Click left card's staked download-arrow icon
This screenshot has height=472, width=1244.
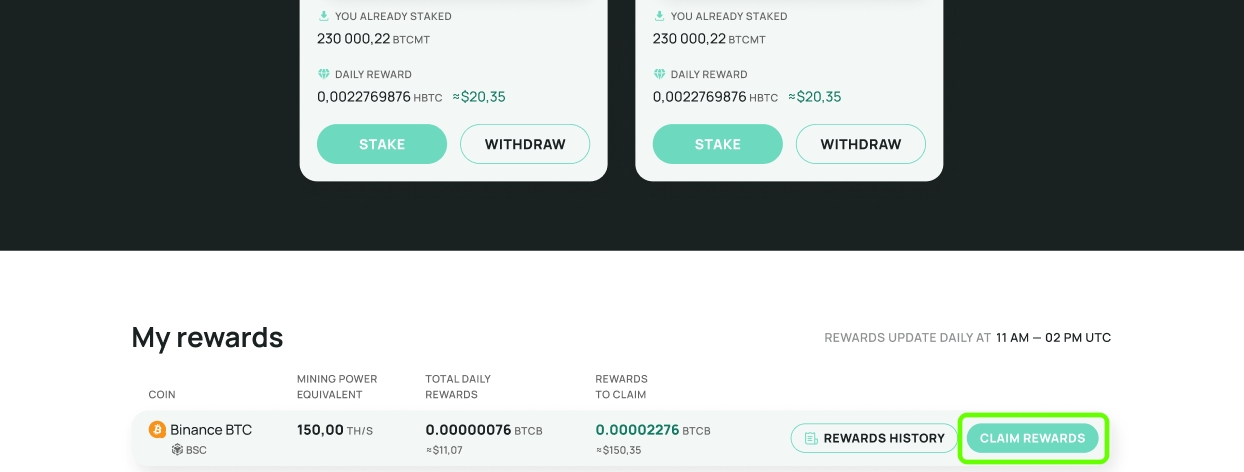(x=323, y=16)
